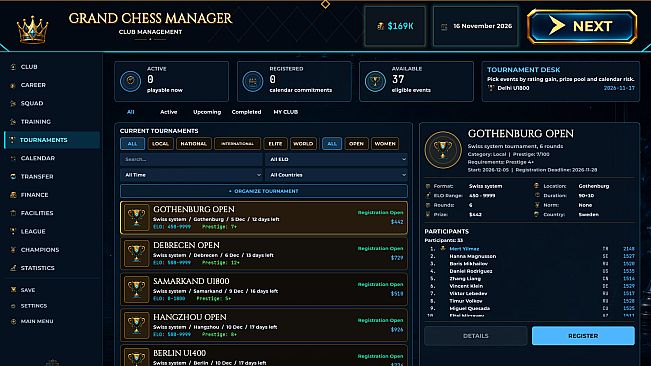Click the Save sidebar icon
Viewport: 651px width, 366px height.
pos(13,290)
